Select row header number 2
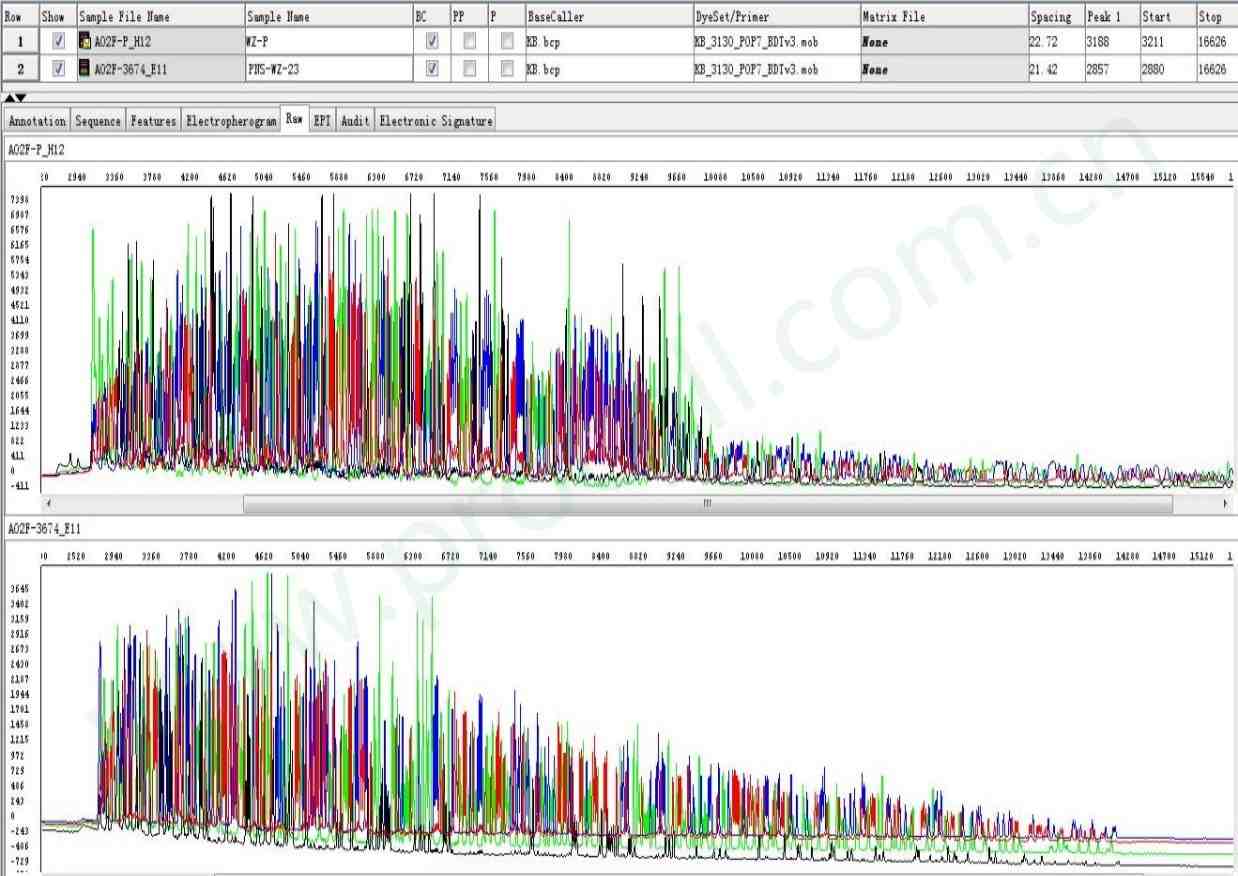Screen dimensions: 1238x876 pos(20,69)
